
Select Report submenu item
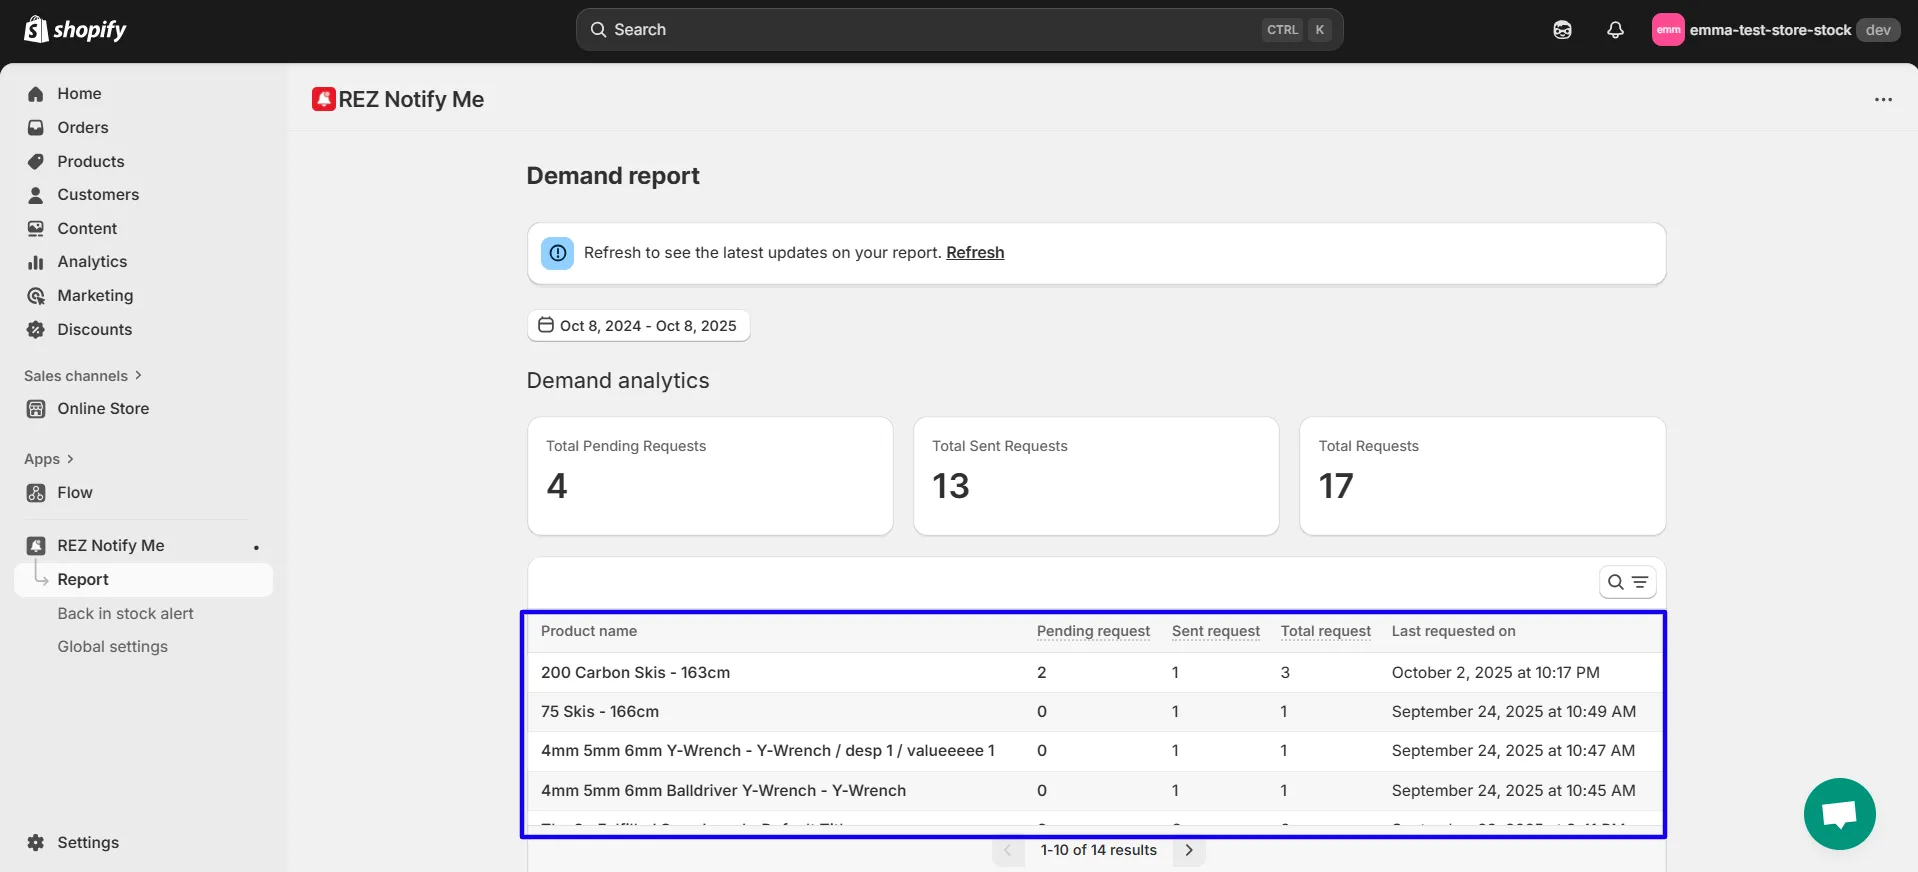pyautogui.click(x=143, y=580)
